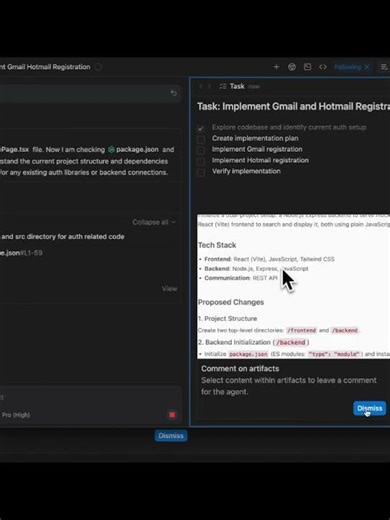
Task: Expand the 'Collapse all' dropdown
Action: pyautogui.click(x=154, y=222)
